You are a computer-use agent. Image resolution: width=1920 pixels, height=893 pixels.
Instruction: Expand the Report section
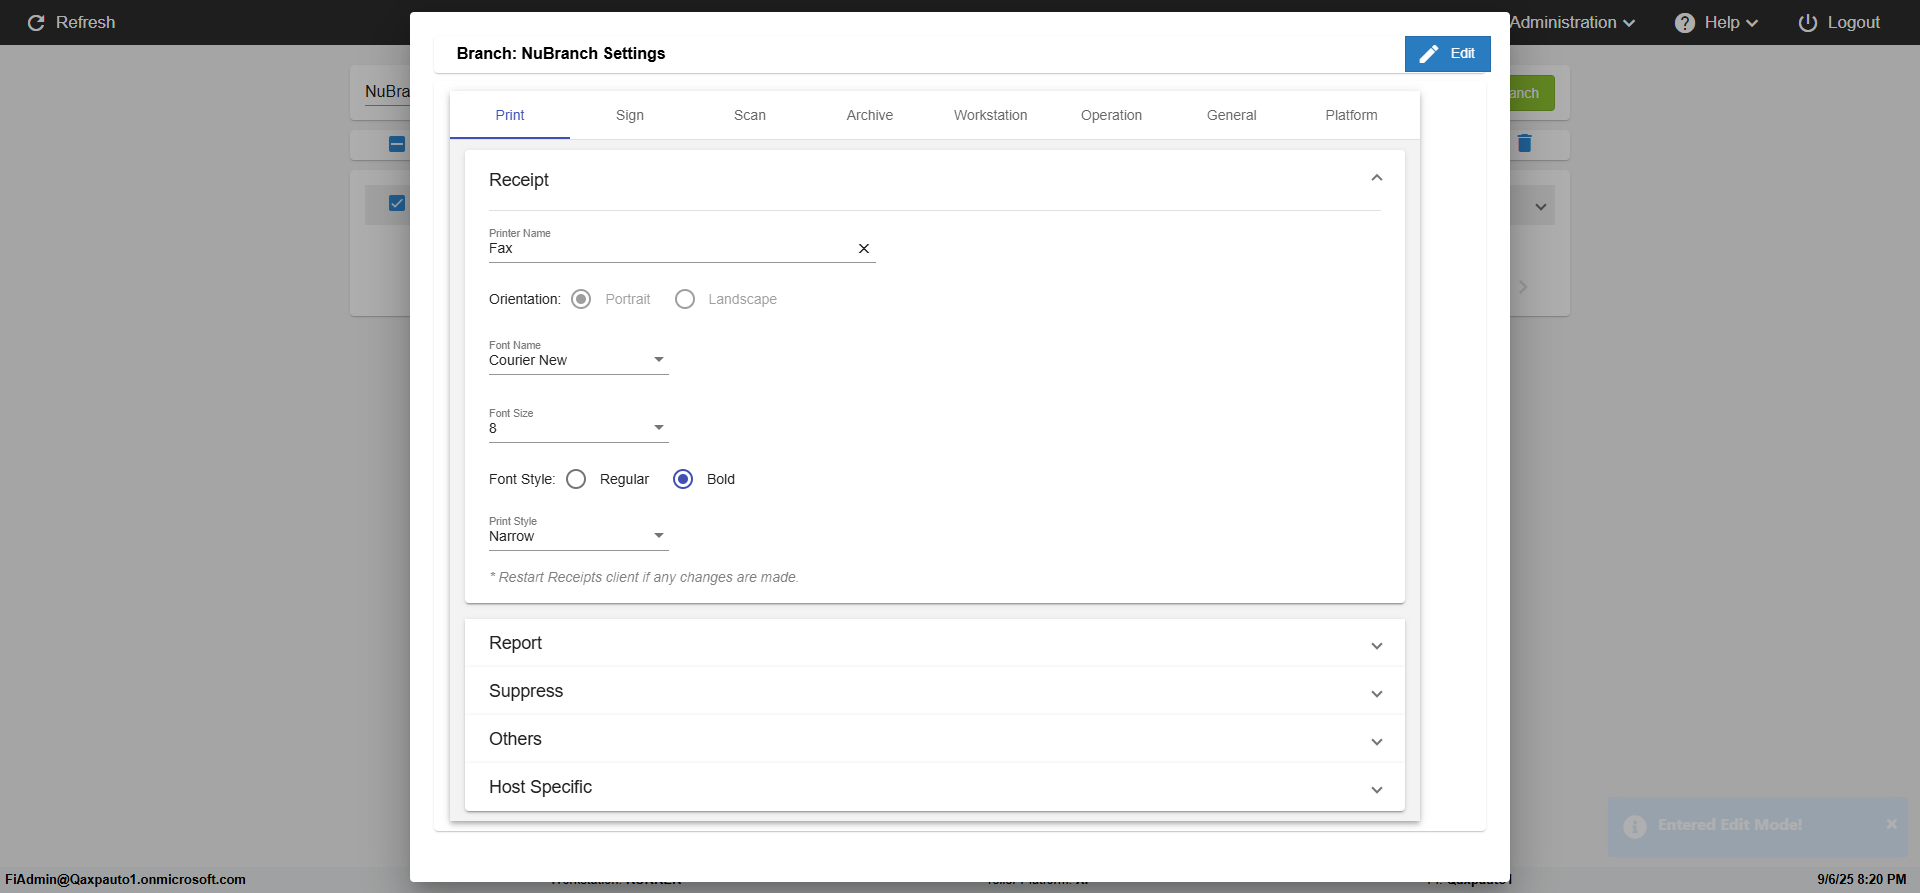click(934, 643)
